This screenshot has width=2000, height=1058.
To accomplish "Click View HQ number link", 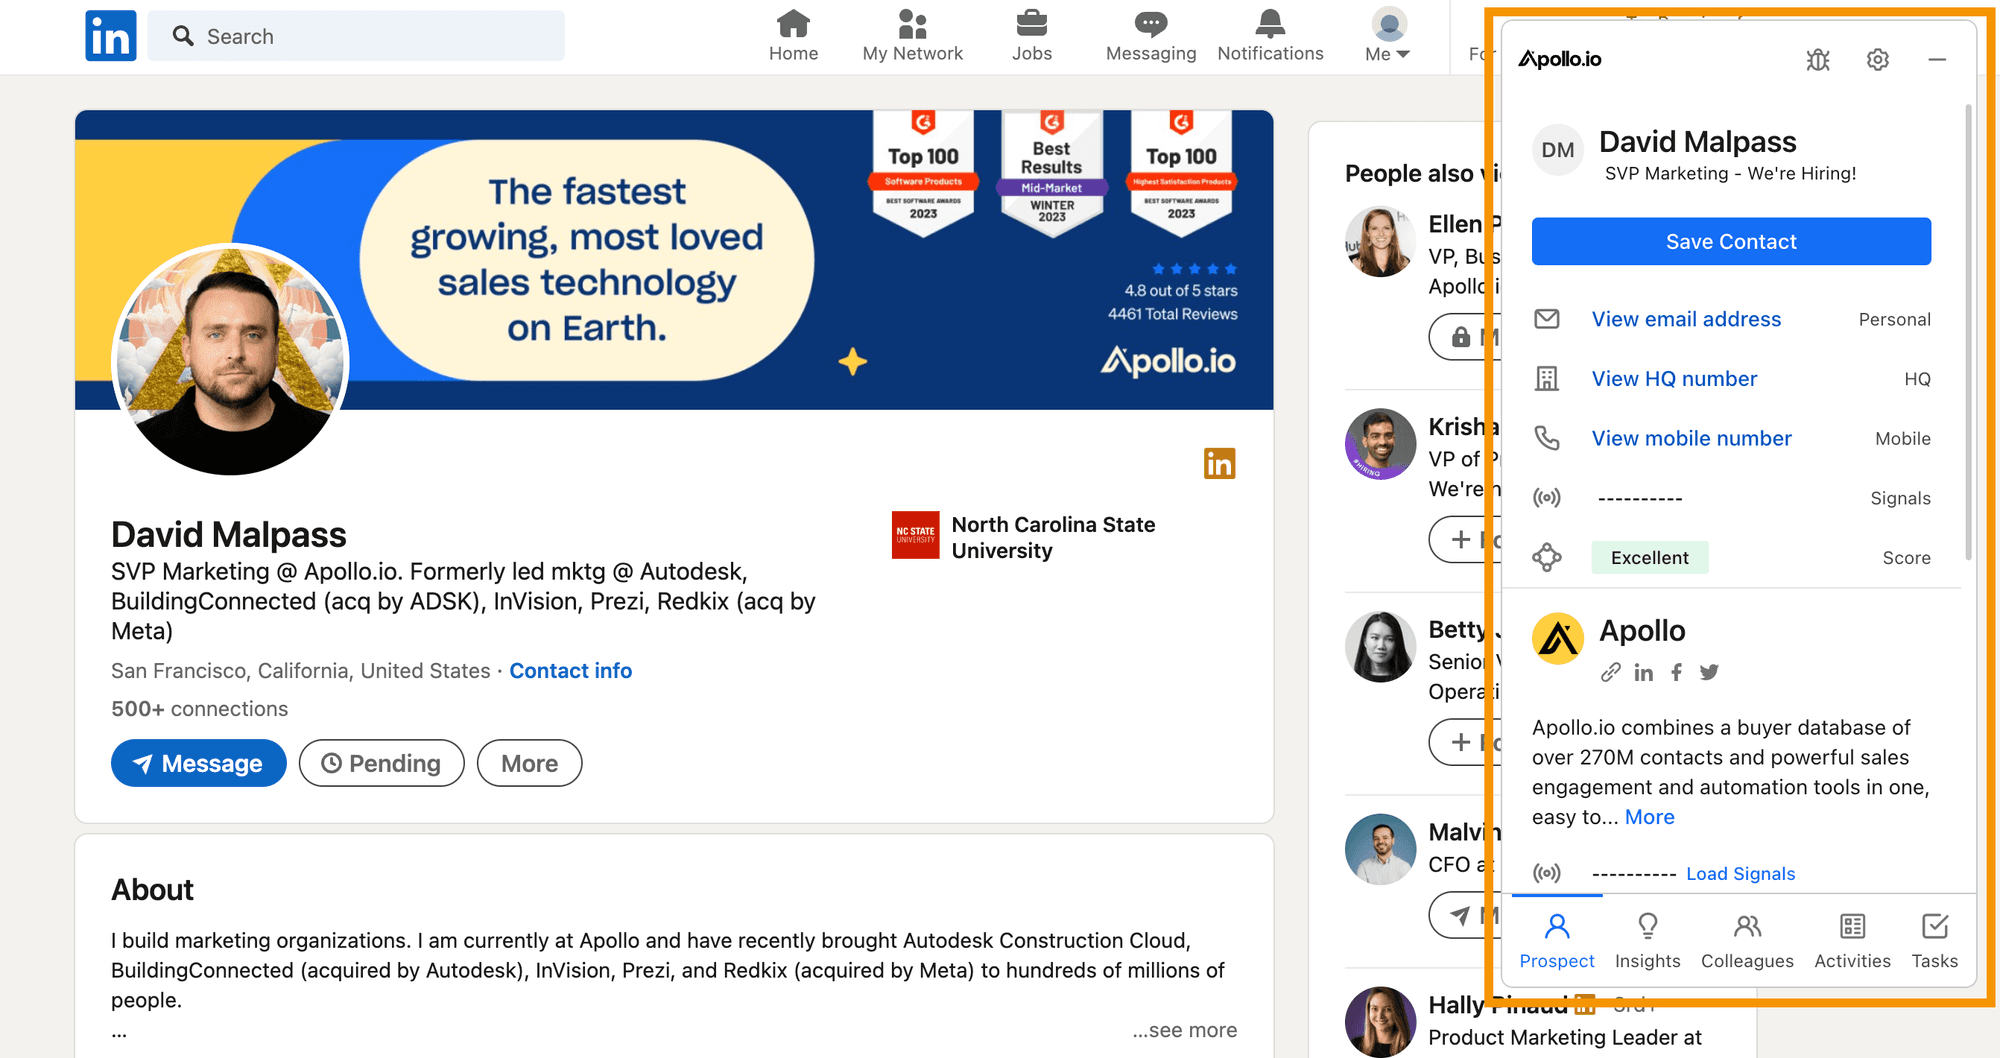I will coord(1674,379).
